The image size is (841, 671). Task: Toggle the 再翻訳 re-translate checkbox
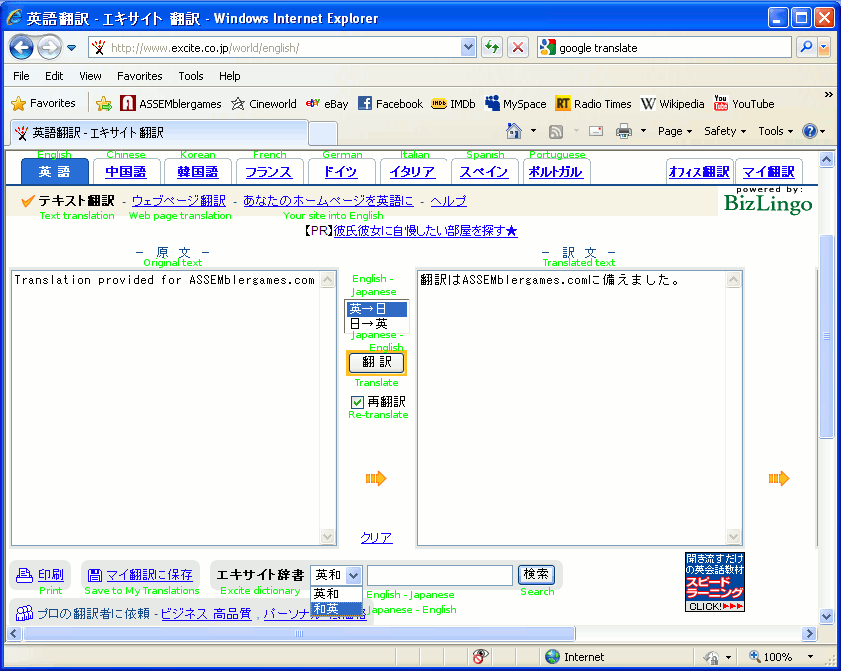point(357,402)
